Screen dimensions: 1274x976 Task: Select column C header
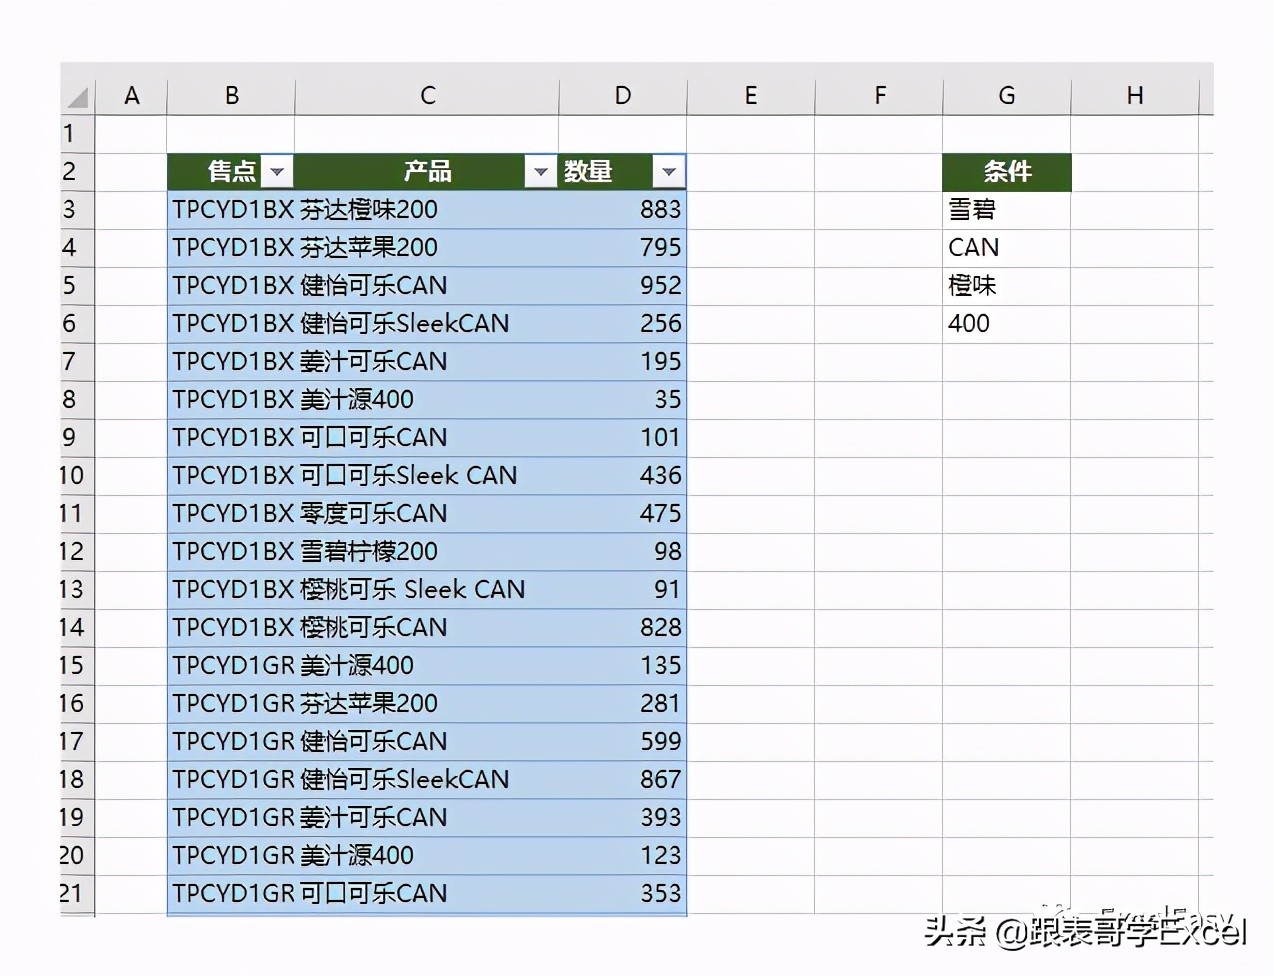pyautogui.click(x=427, y=96)
